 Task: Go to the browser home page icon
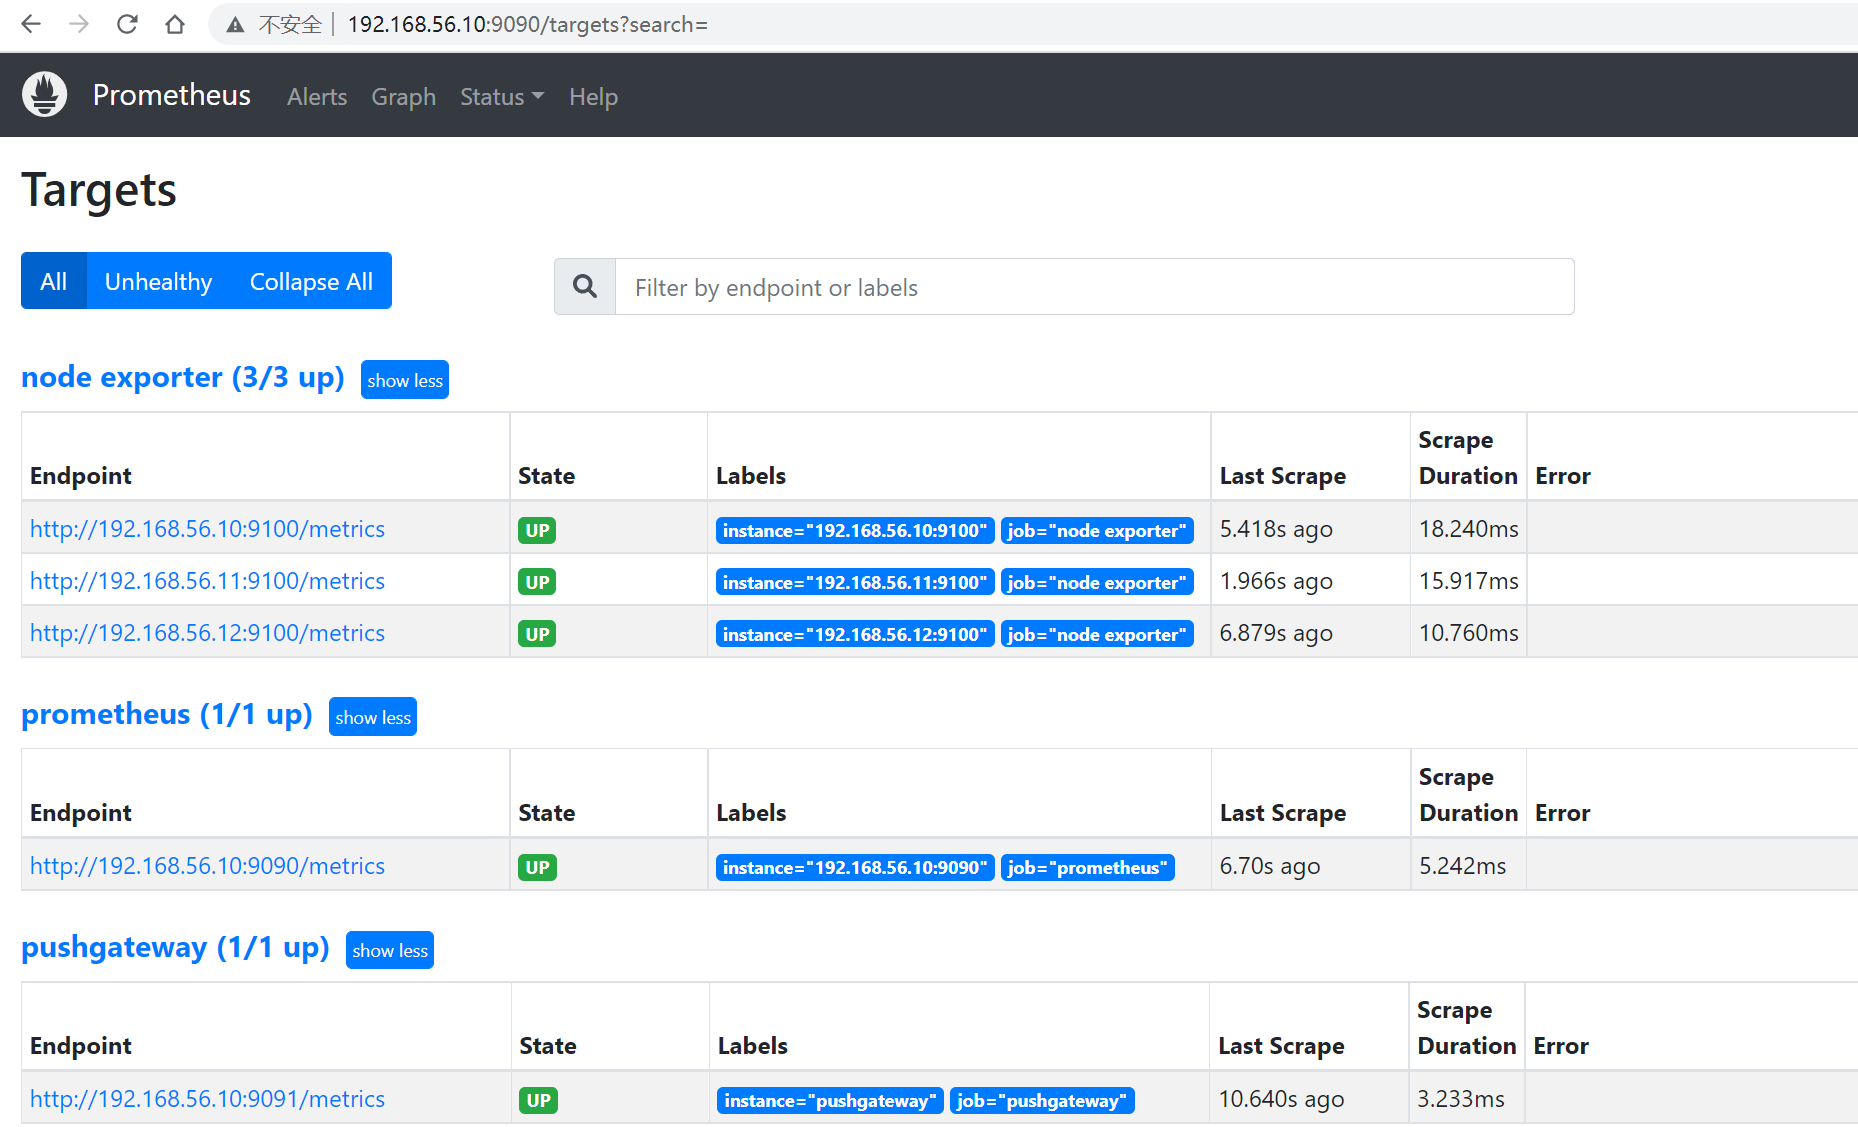coord(175,24)
